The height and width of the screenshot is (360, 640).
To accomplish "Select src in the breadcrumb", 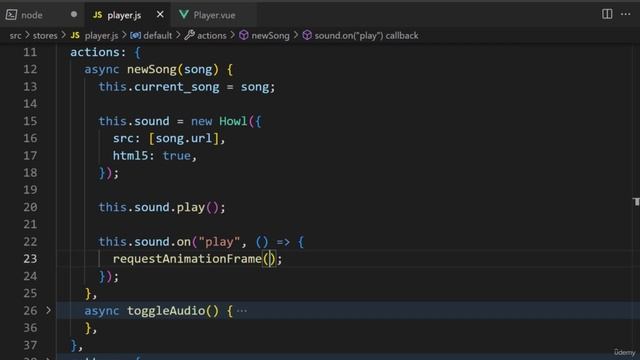I will click(16, 36).
